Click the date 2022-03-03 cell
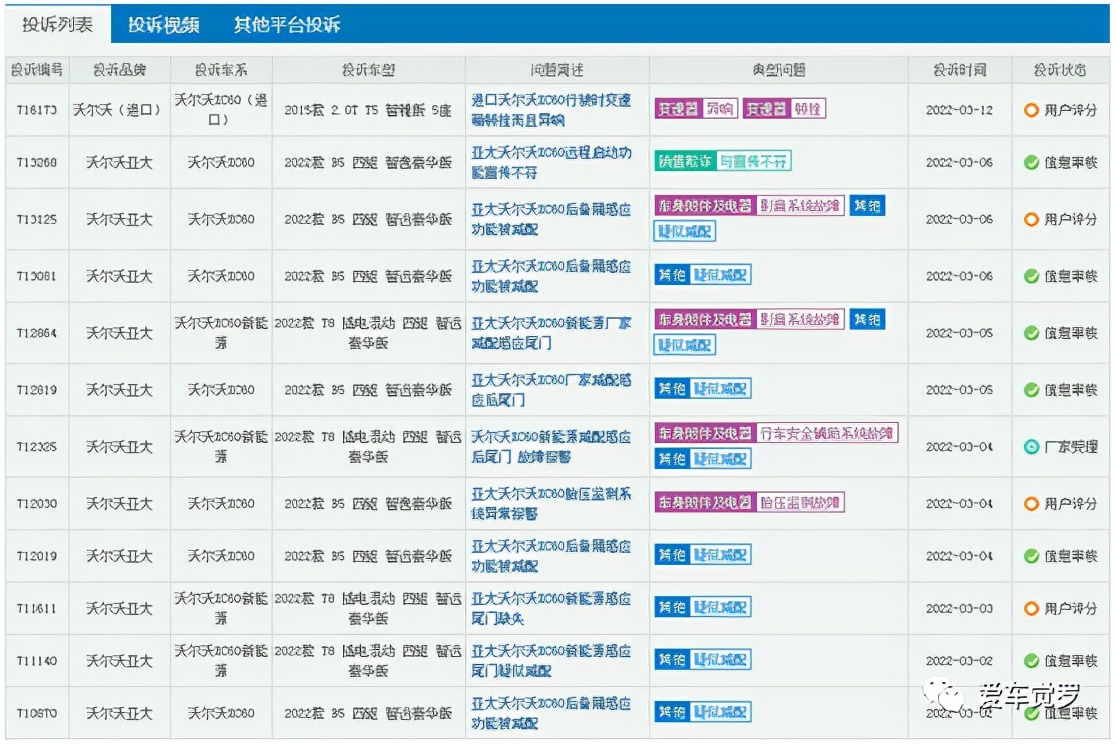1116x744 pixels. pos(959,609)
